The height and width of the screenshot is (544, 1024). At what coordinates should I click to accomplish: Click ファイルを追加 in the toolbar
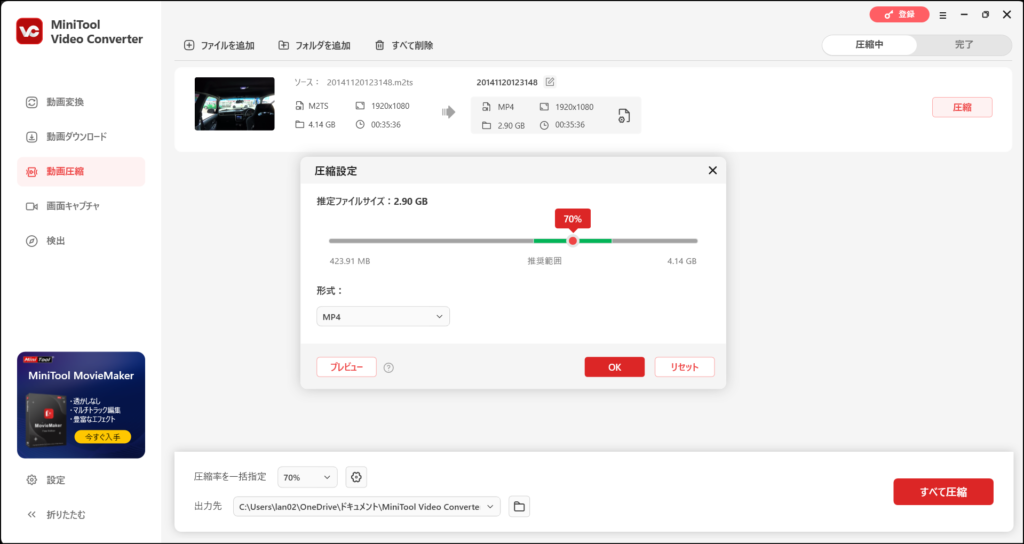pos(219,46)
